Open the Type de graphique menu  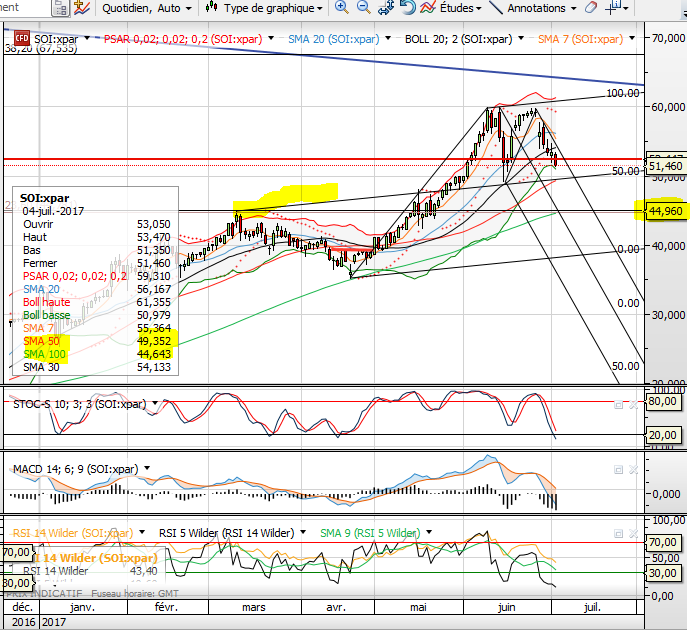[x=273, y=8]
